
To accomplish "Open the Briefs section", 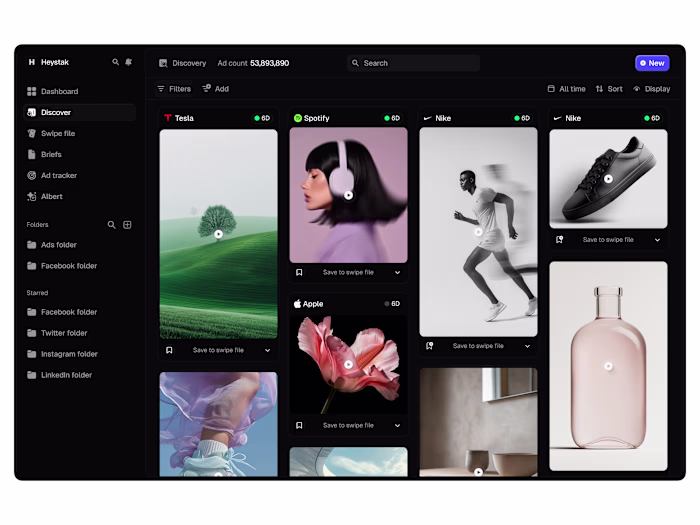I will click(79, 154).
